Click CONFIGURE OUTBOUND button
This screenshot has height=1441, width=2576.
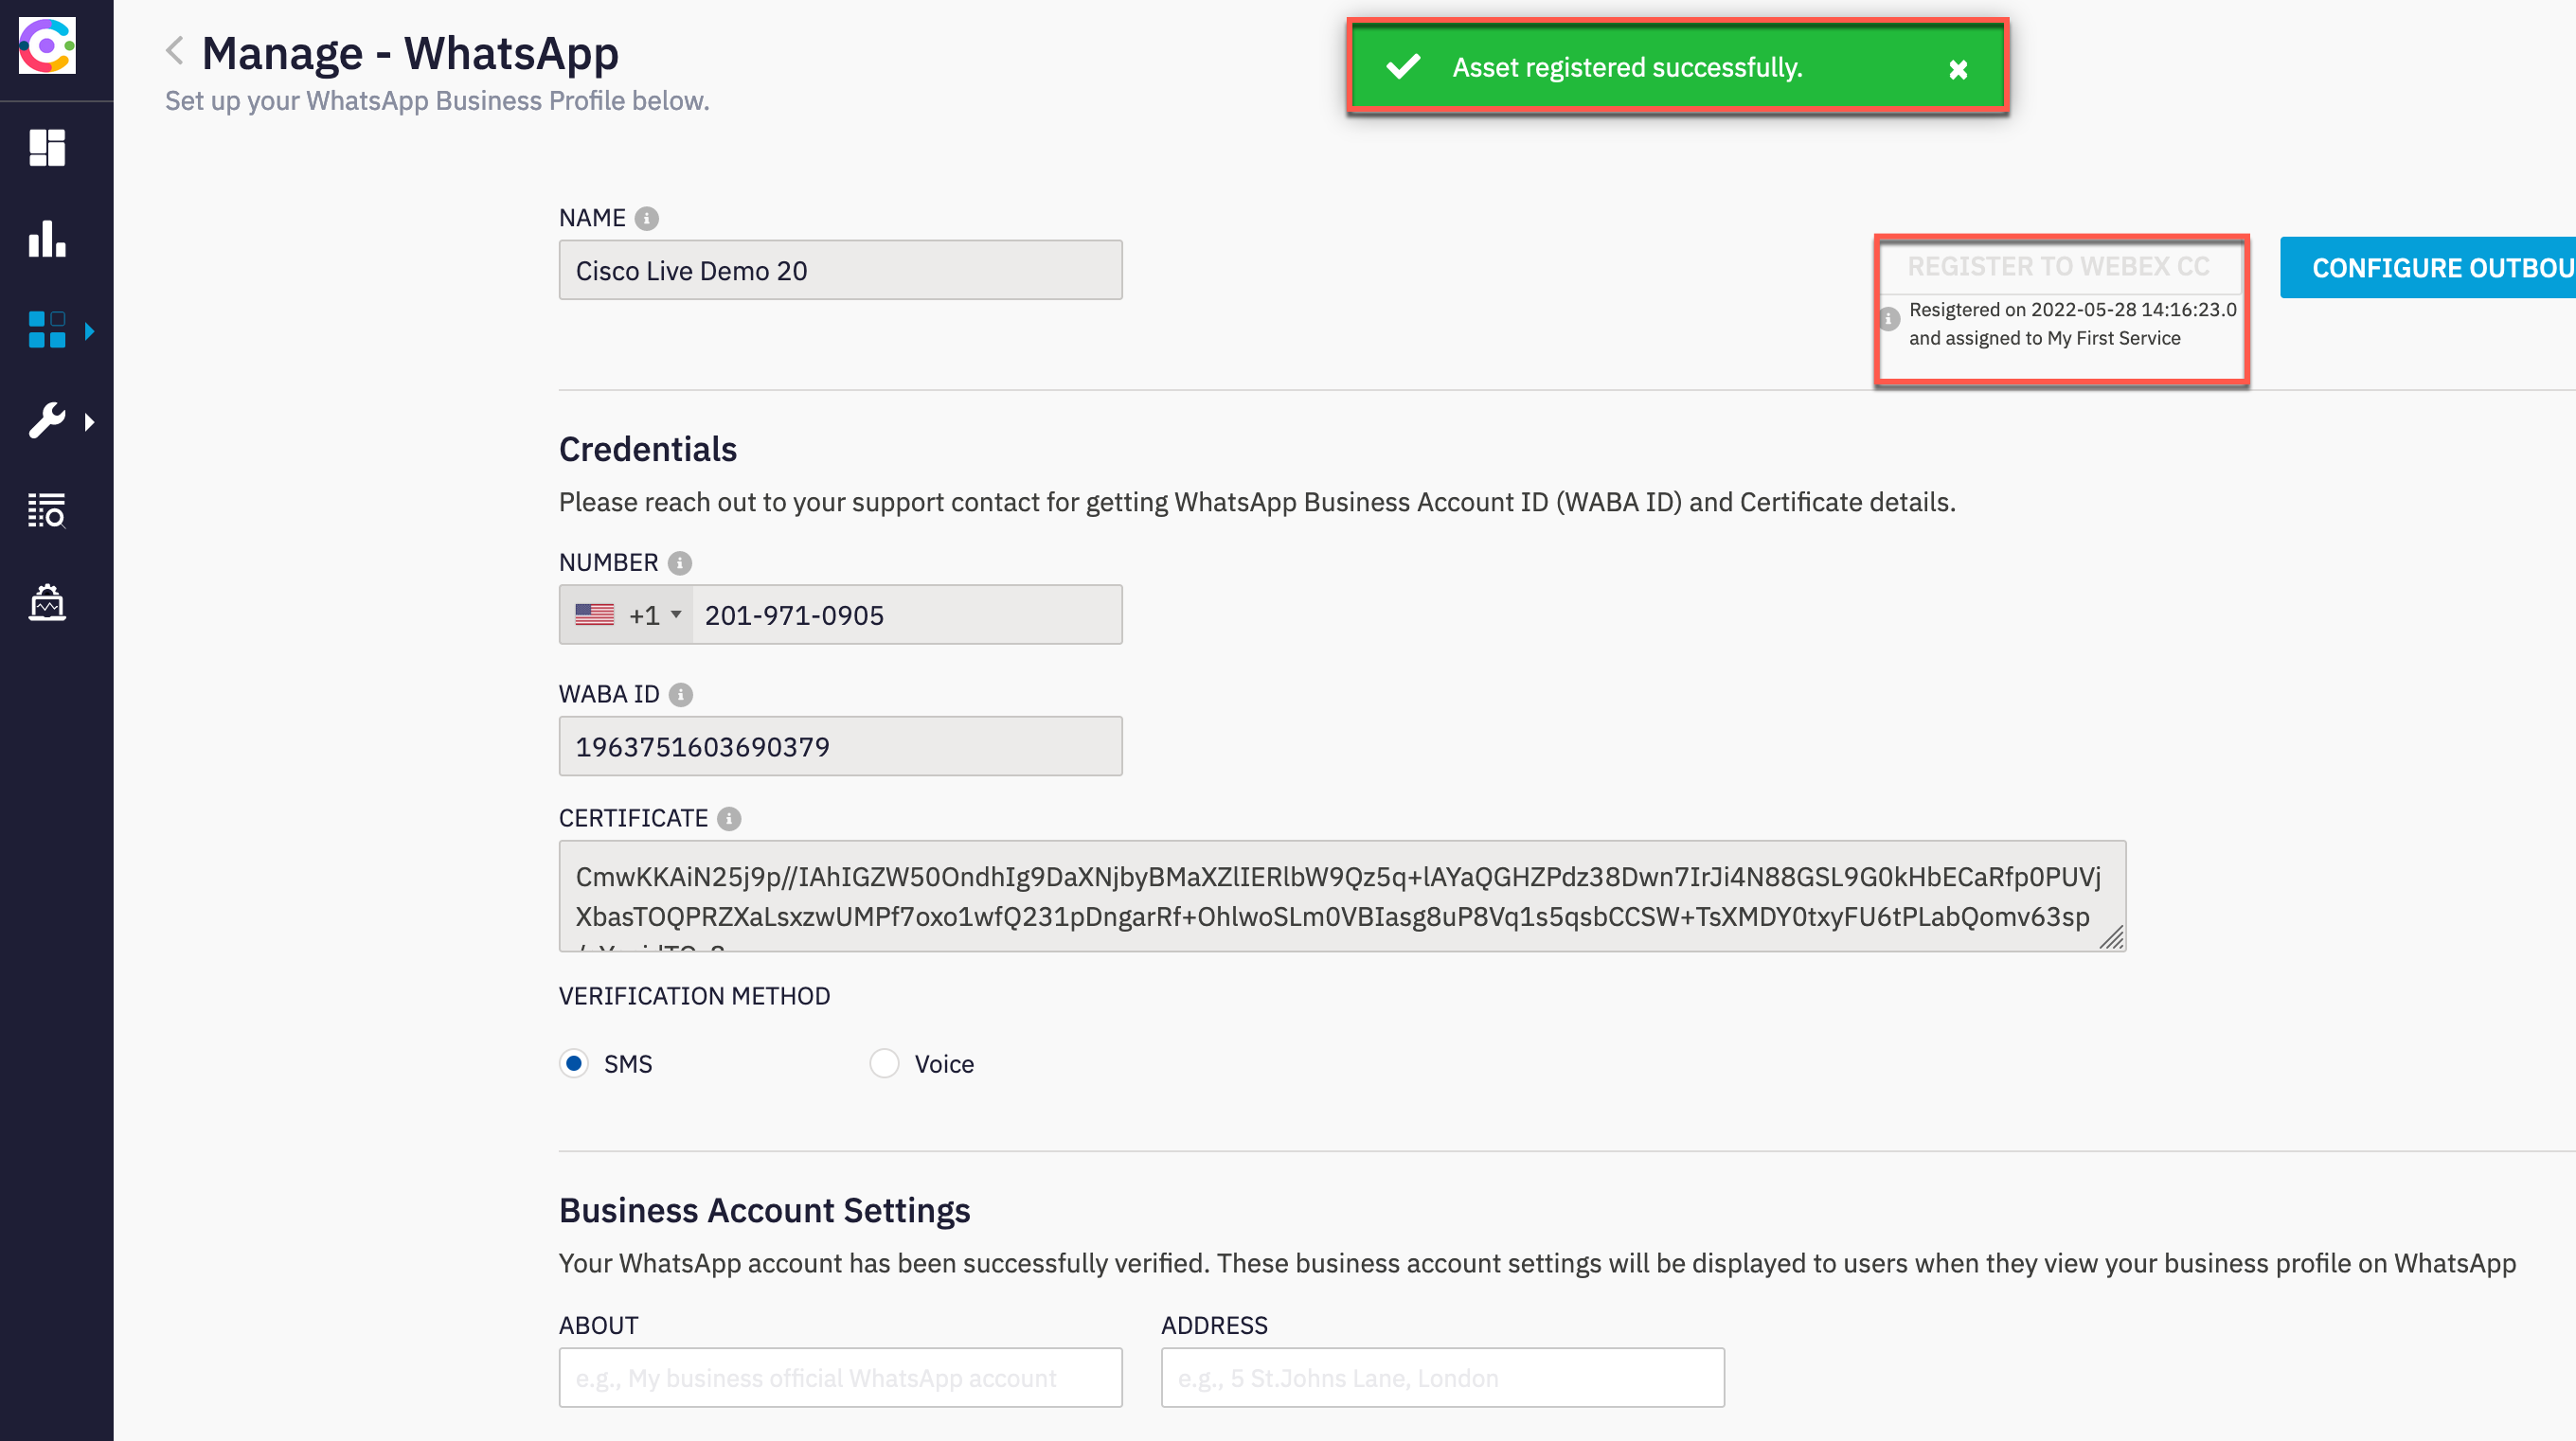[2442, 267]
